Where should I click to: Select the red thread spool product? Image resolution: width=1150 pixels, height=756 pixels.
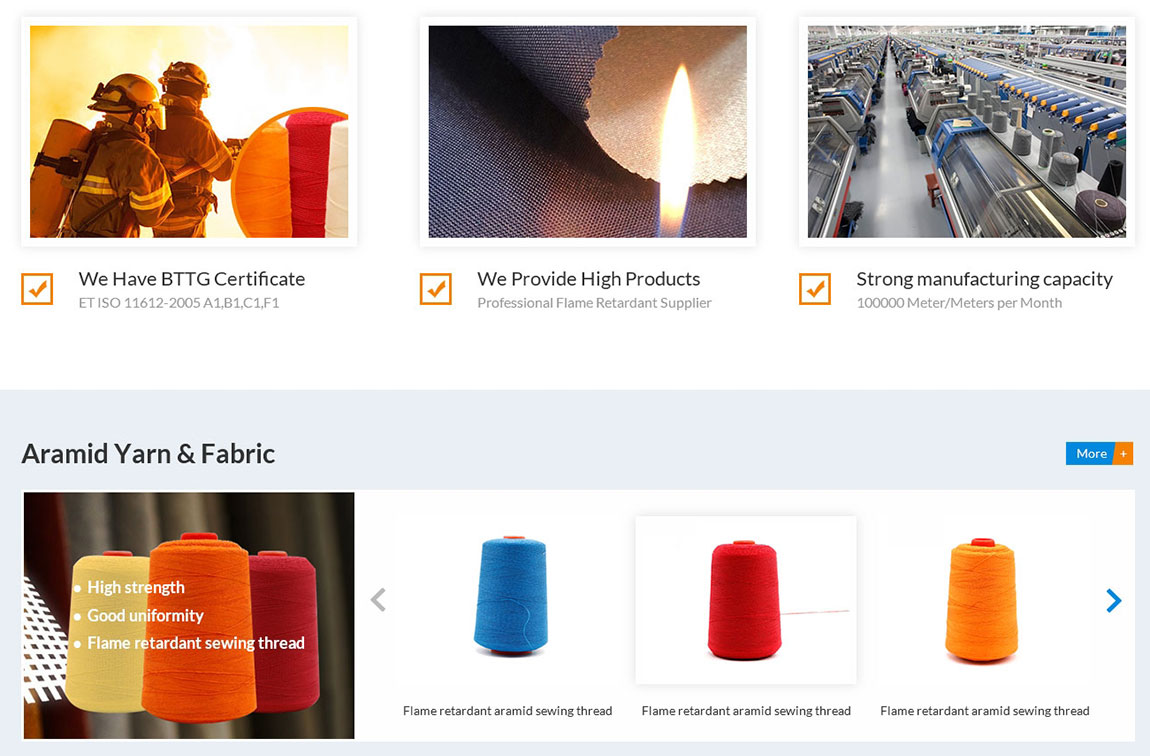click(745, 598)
